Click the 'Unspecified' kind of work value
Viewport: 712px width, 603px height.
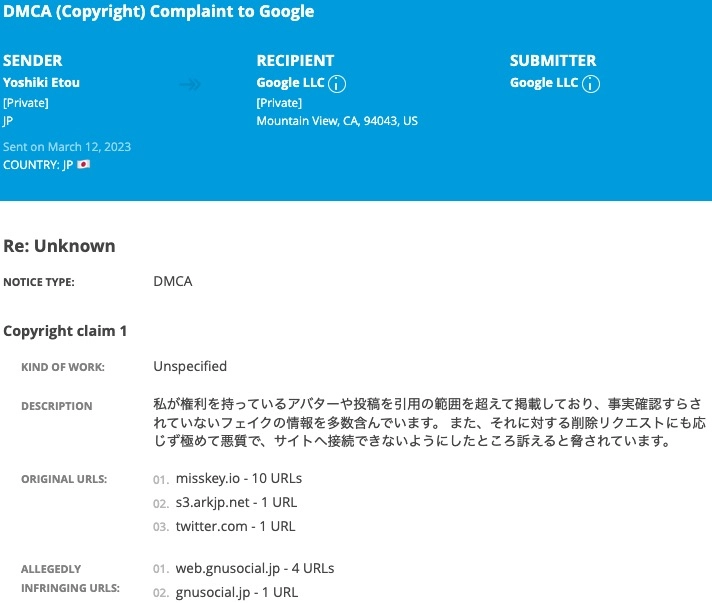coord(190,366)
